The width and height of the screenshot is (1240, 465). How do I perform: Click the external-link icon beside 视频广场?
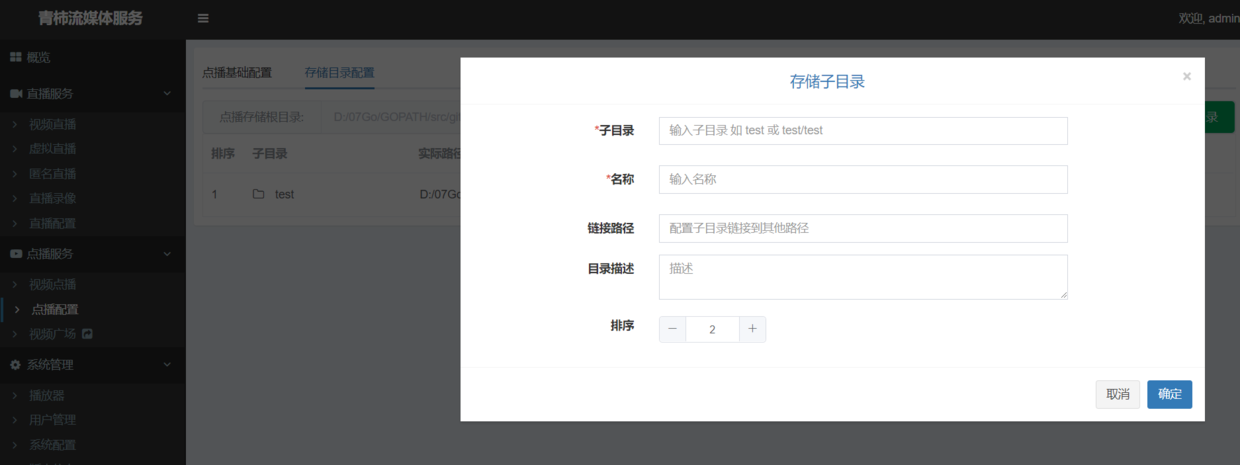[87, 334]
